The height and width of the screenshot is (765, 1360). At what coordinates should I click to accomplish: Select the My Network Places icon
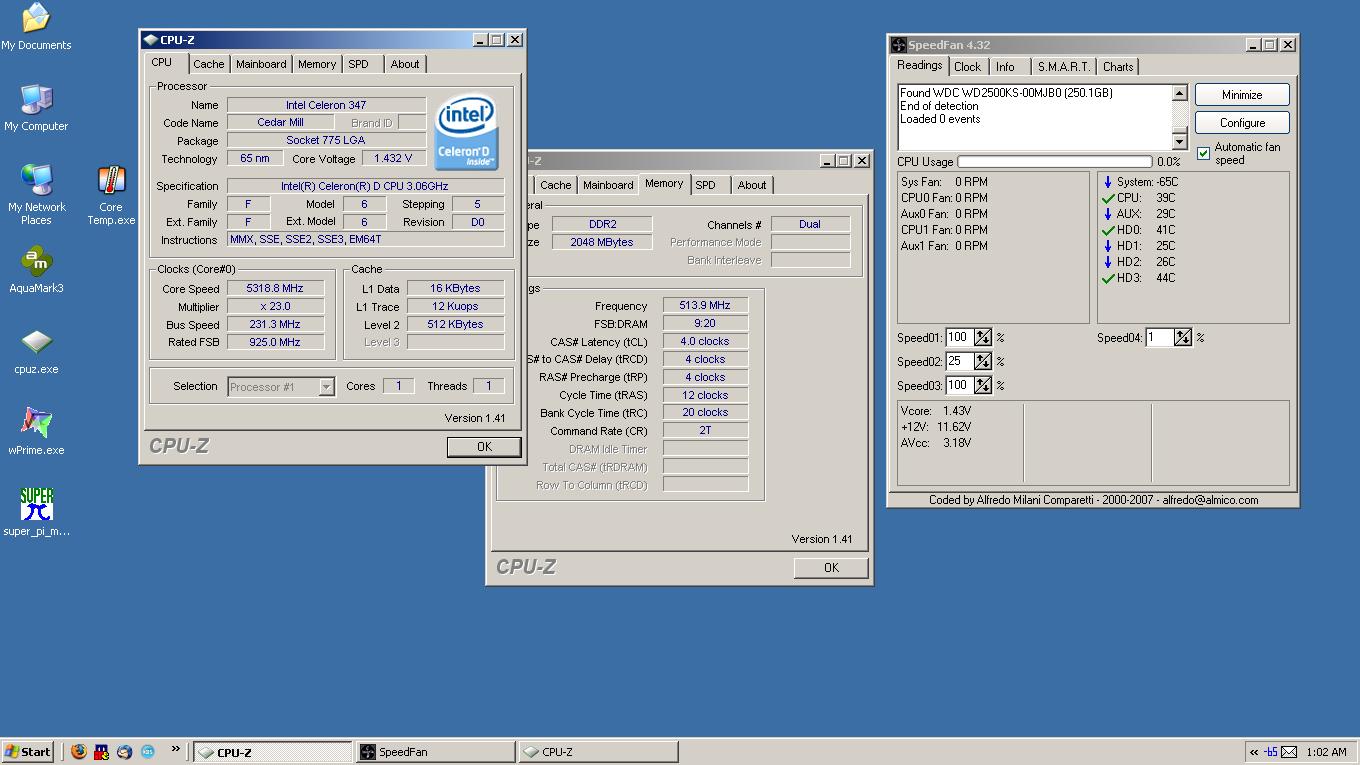pyautogui.click(x=36, y=195)
